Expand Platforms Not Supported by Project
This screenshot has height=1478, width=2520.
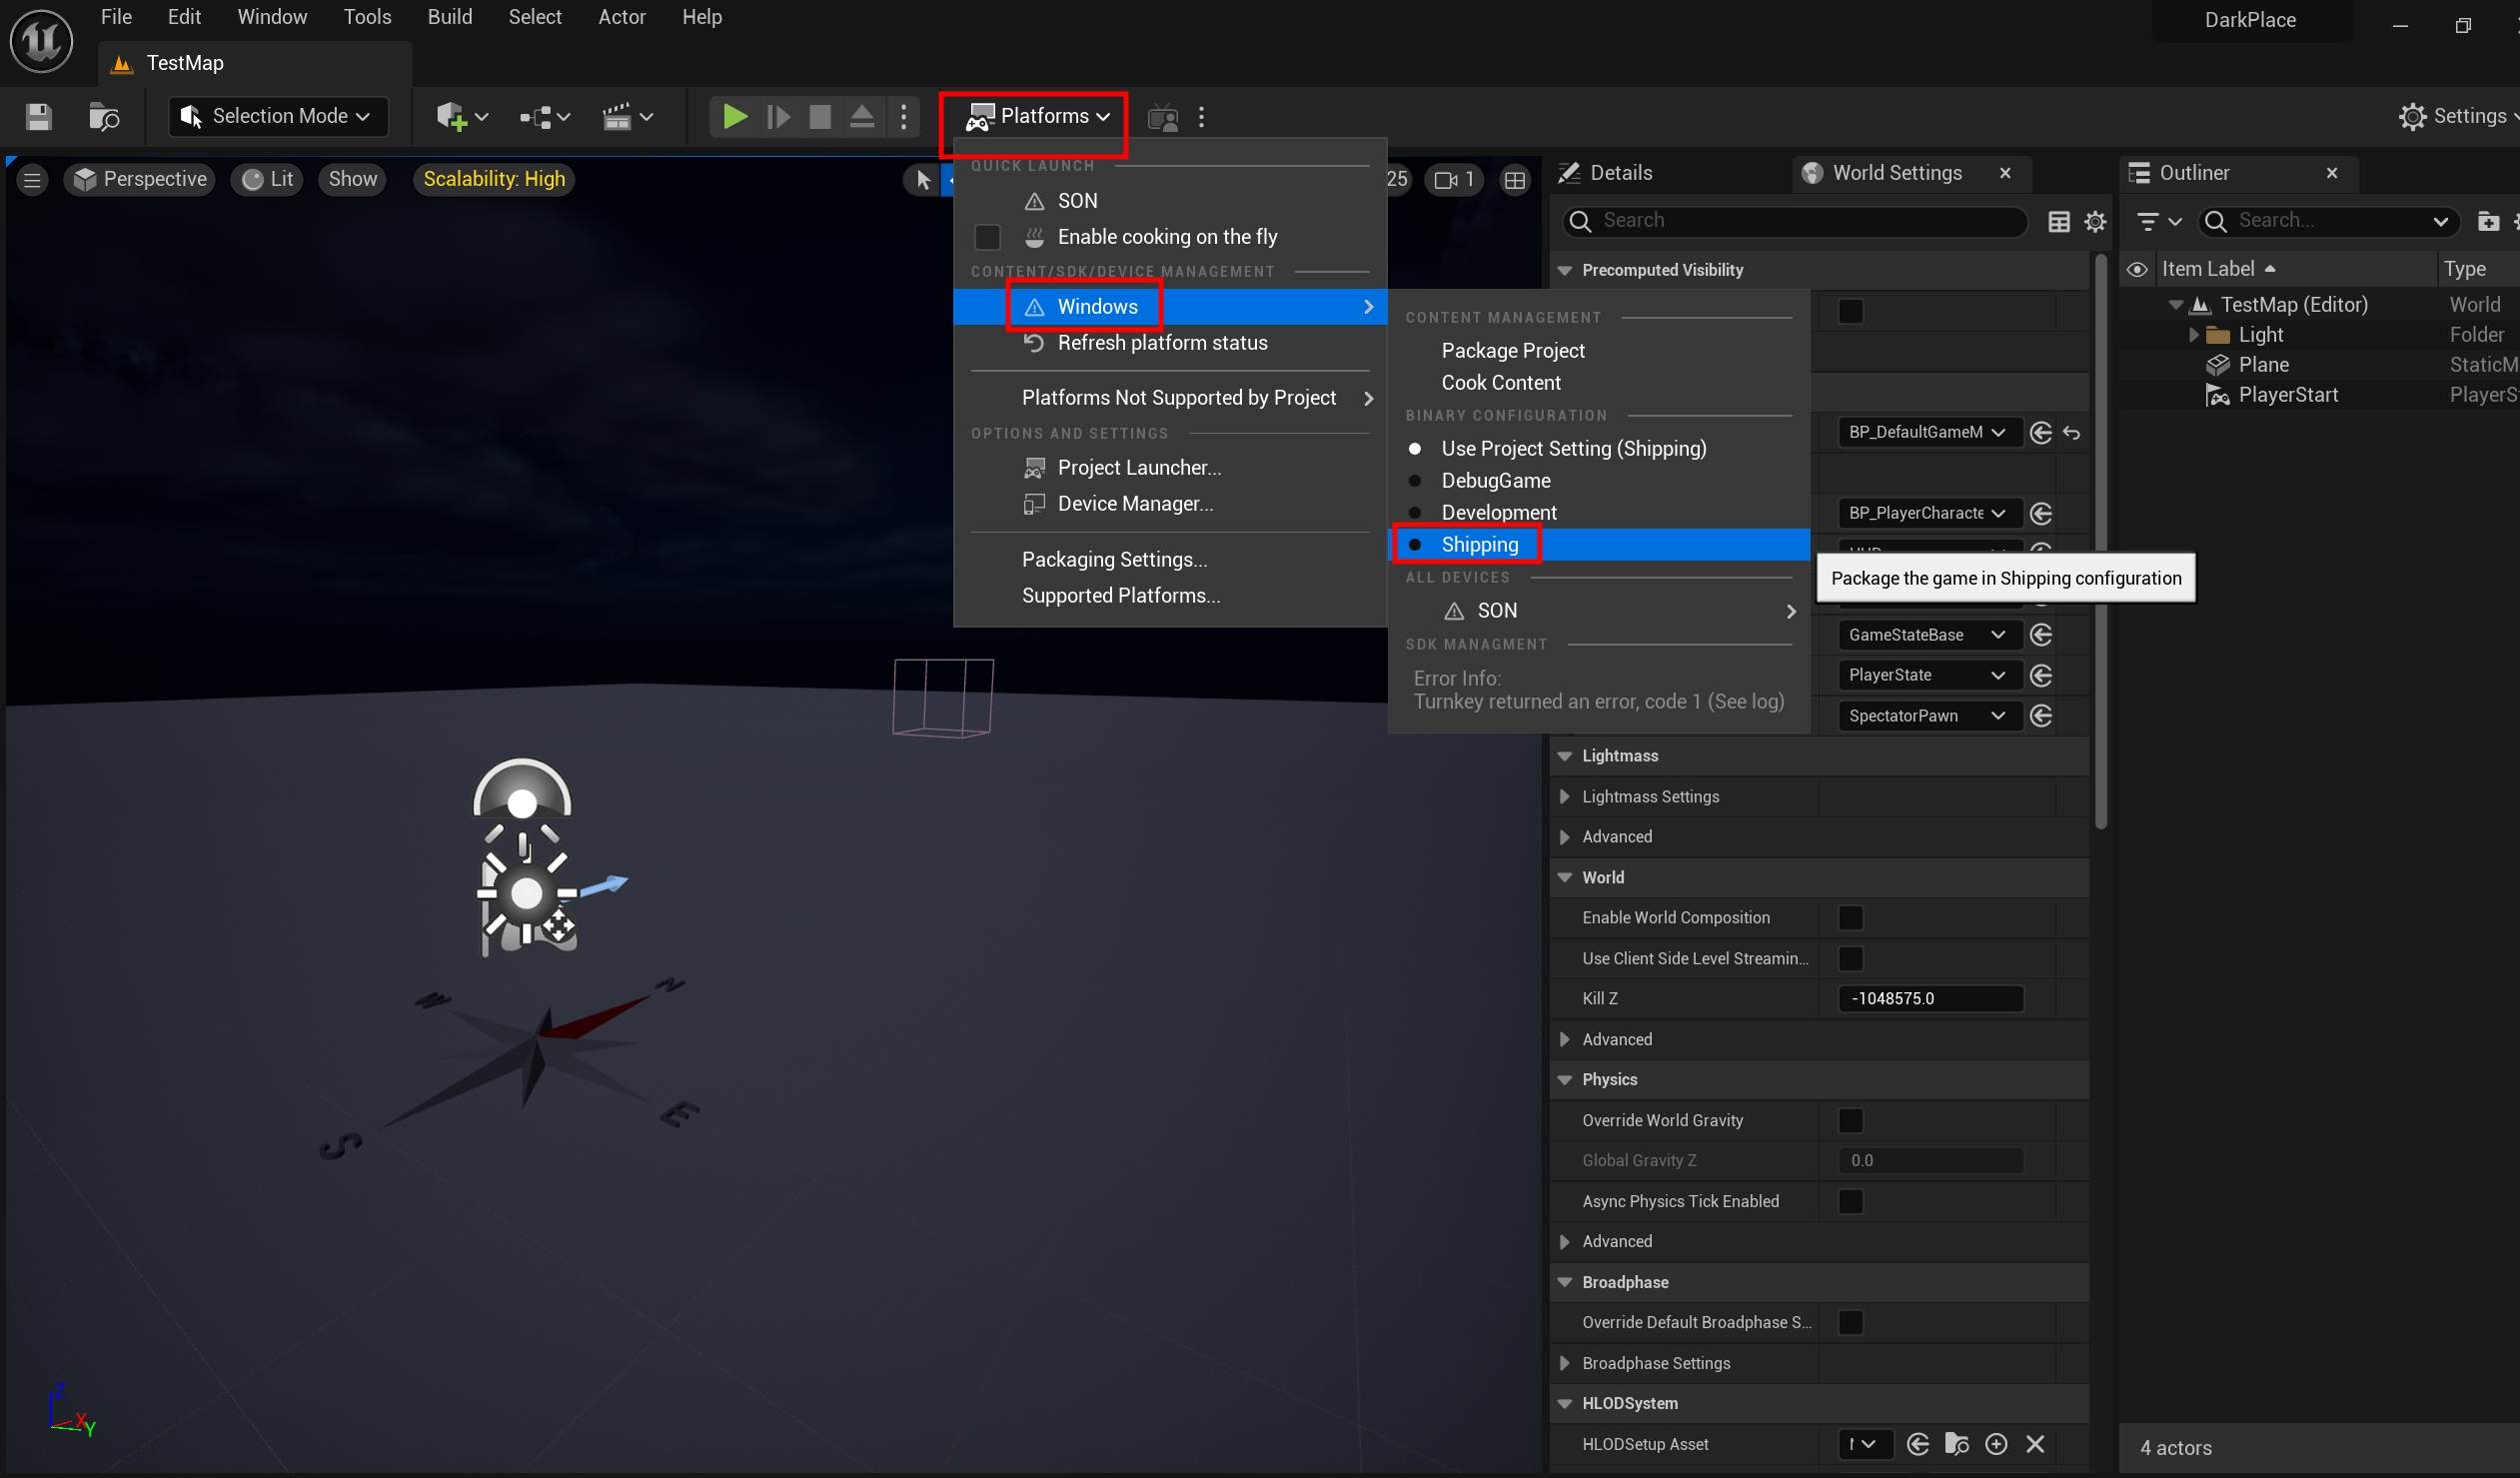1170,398
